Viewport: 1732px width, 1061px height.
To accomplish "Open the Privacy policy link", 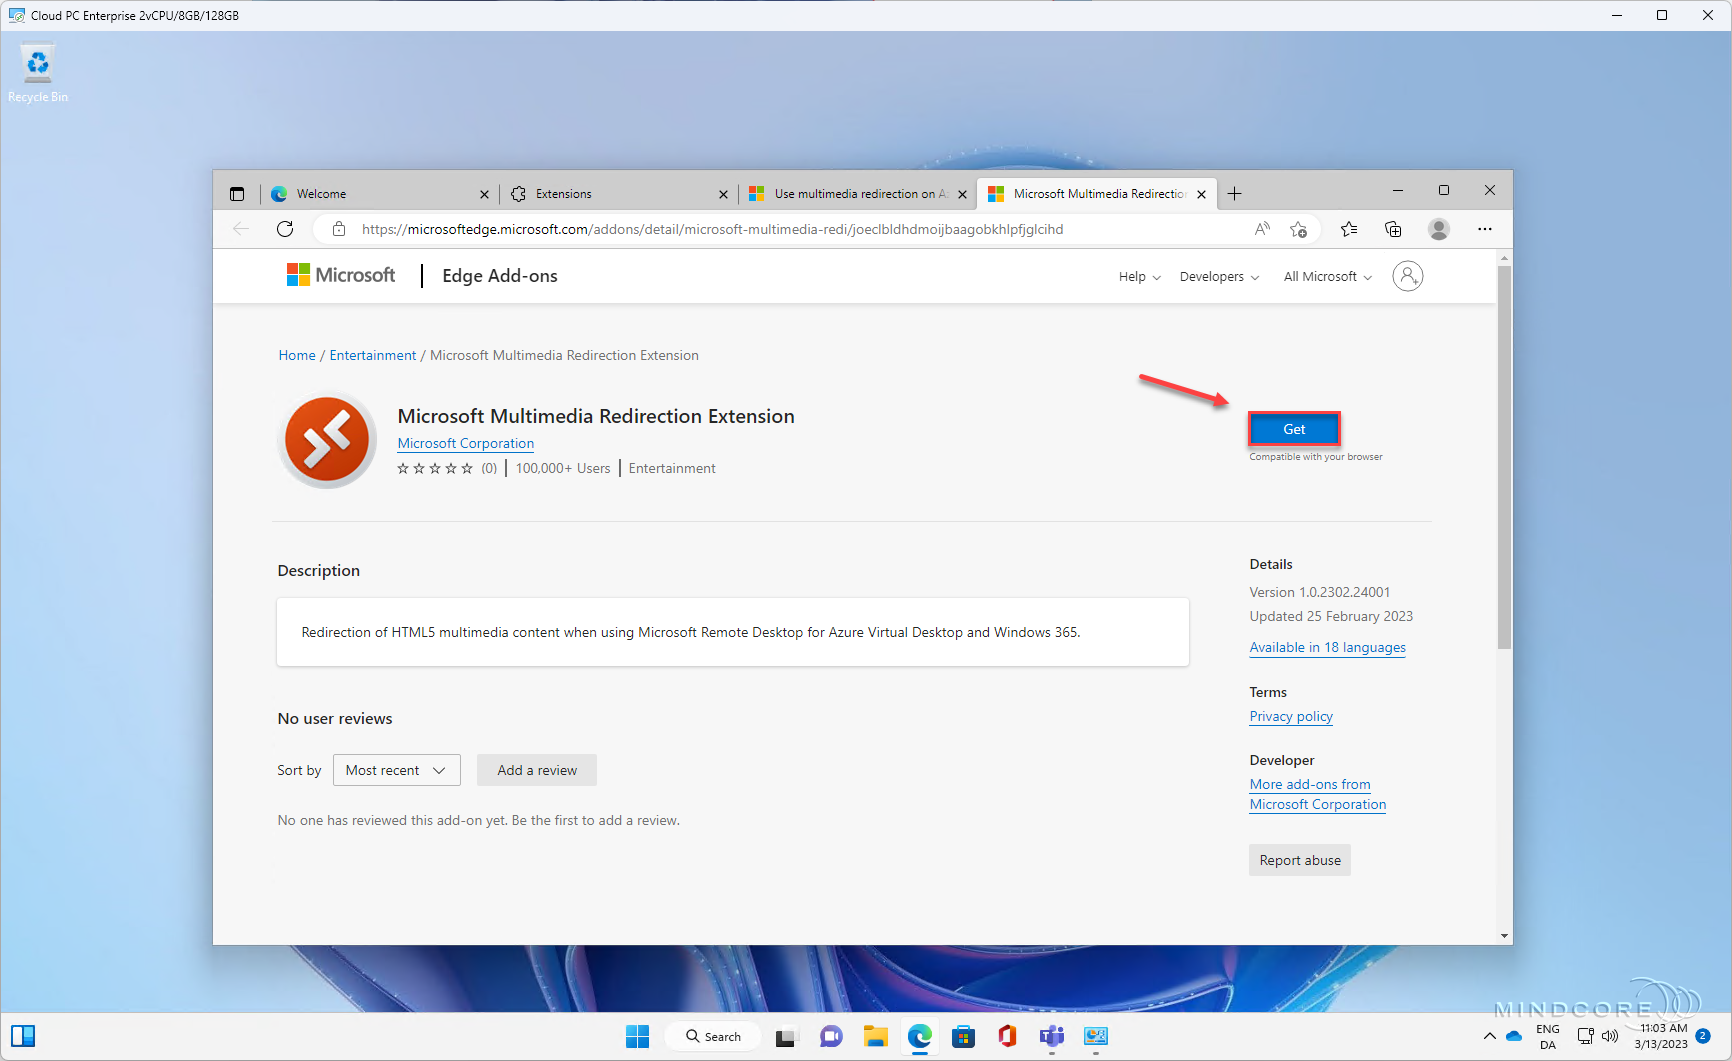I will 1290,716.
